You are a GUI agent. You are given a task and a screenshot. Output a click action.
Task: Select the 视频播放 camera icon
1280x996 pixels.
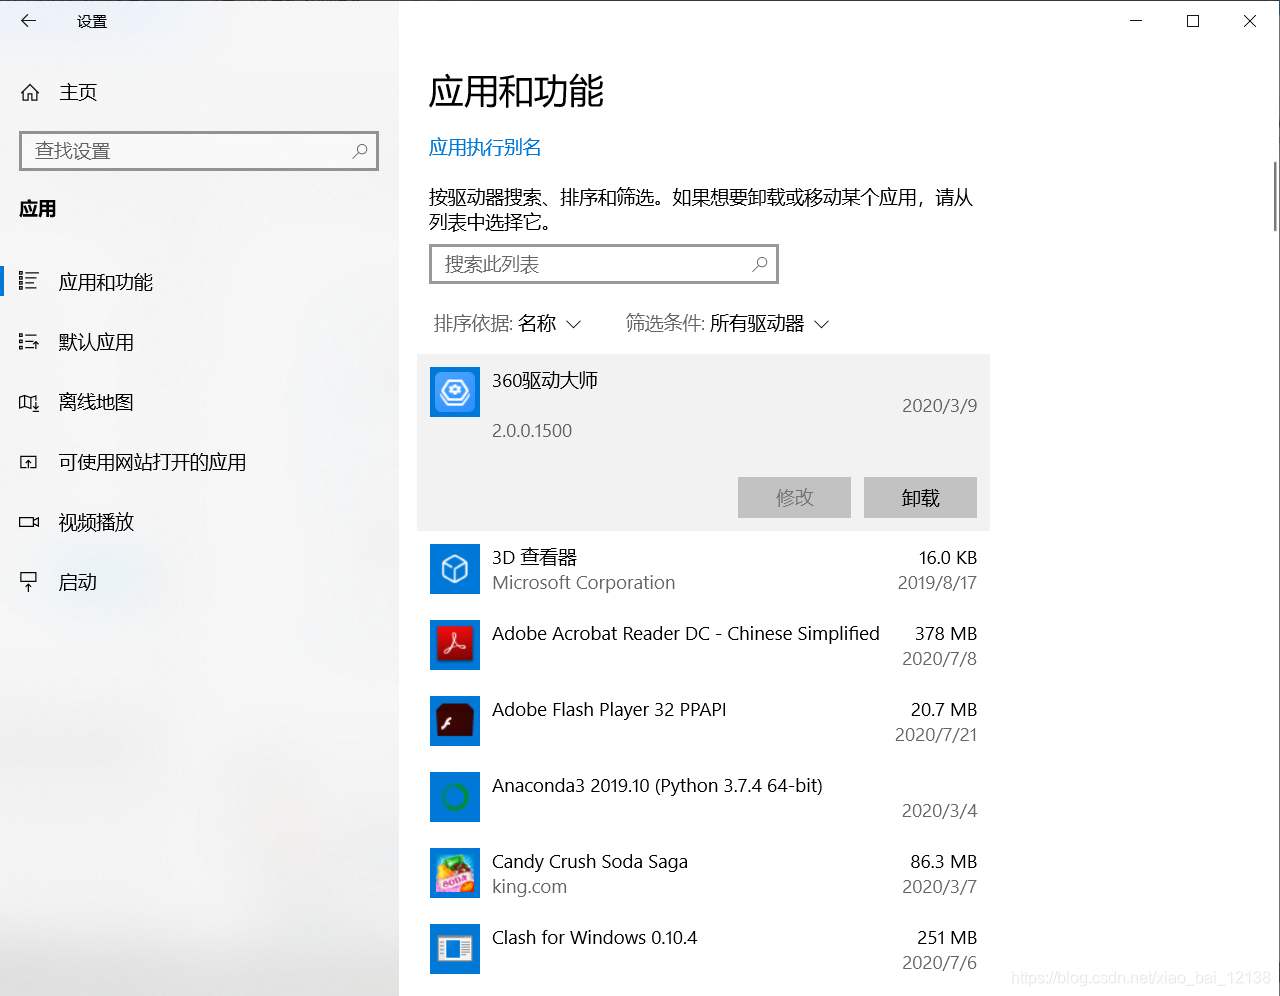click(x=29, y=522)
